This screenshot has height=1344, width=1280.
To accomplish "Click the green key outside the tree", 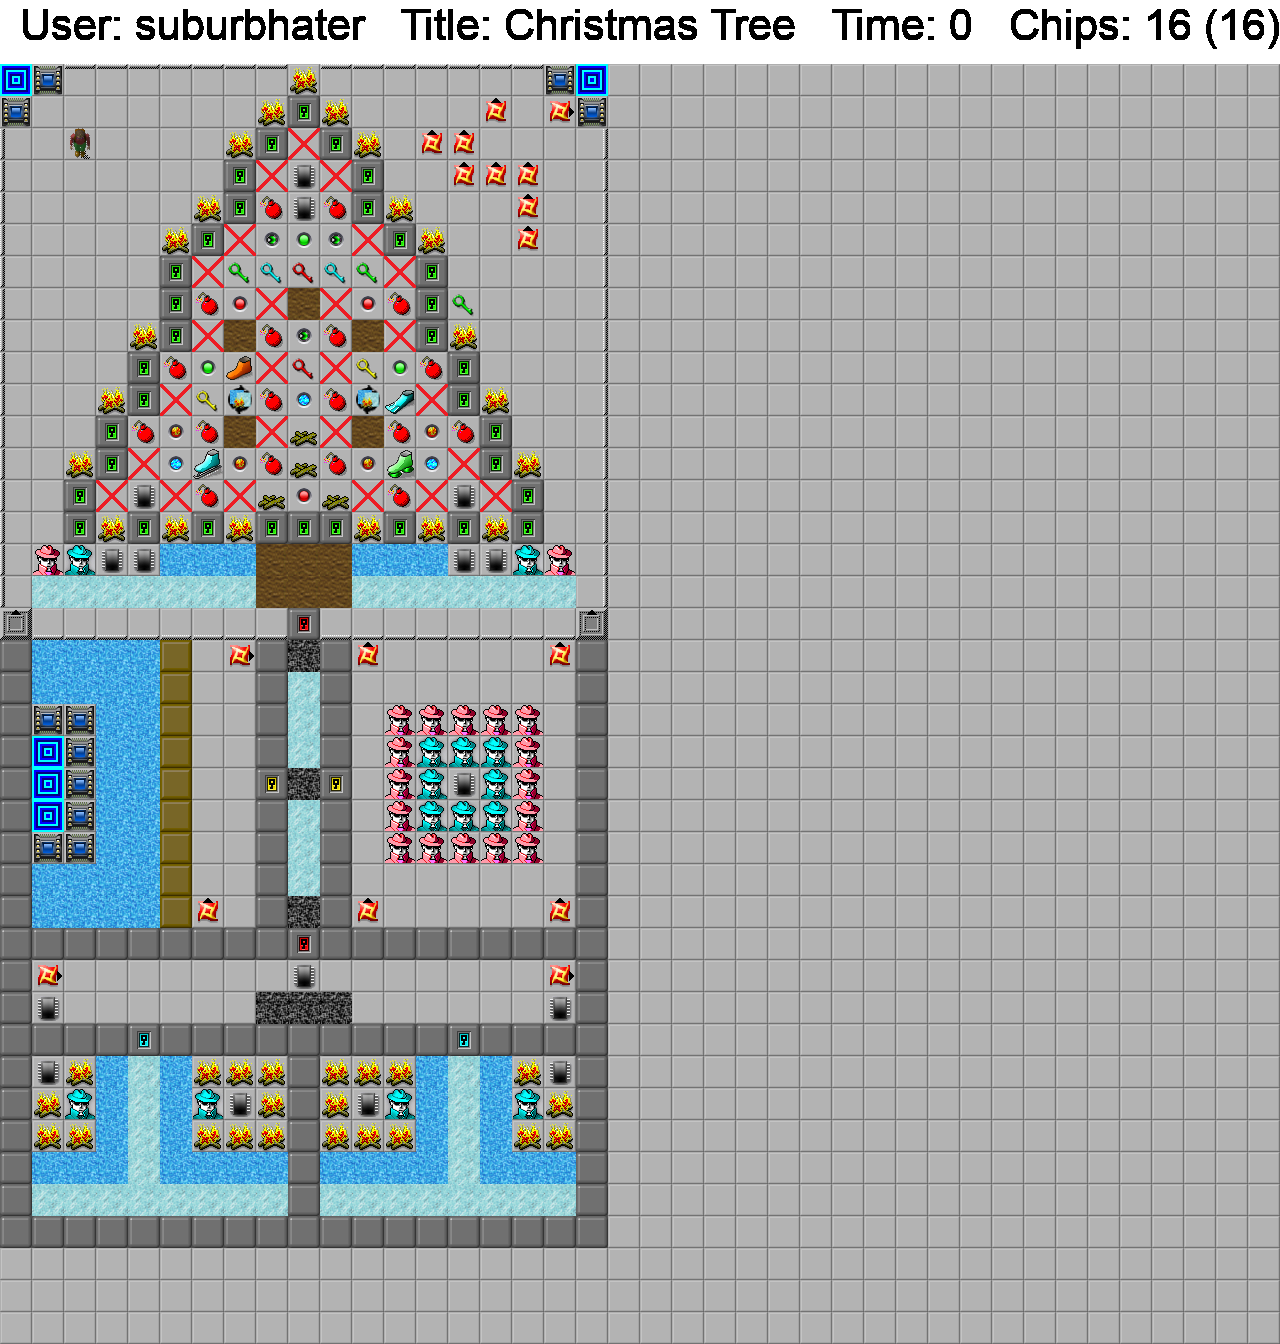I will (463, 304).
